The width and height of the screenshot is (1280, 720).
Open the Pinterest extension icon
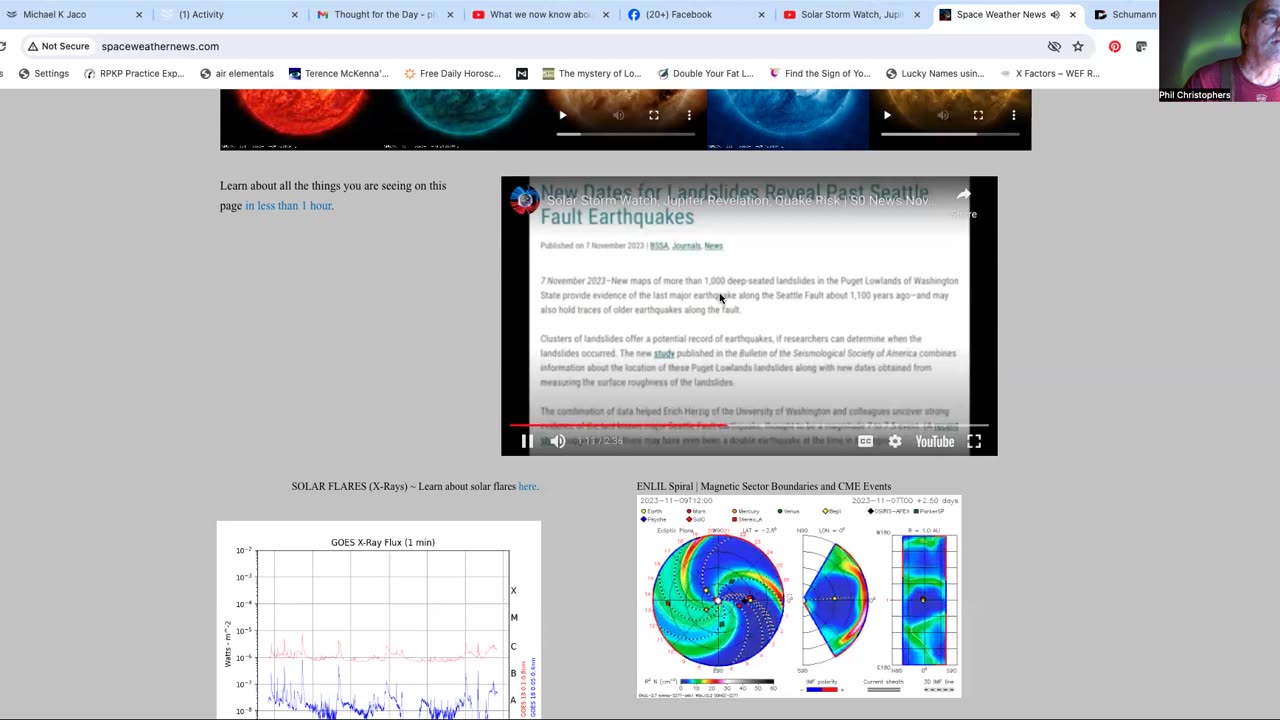click(1115, 46)
